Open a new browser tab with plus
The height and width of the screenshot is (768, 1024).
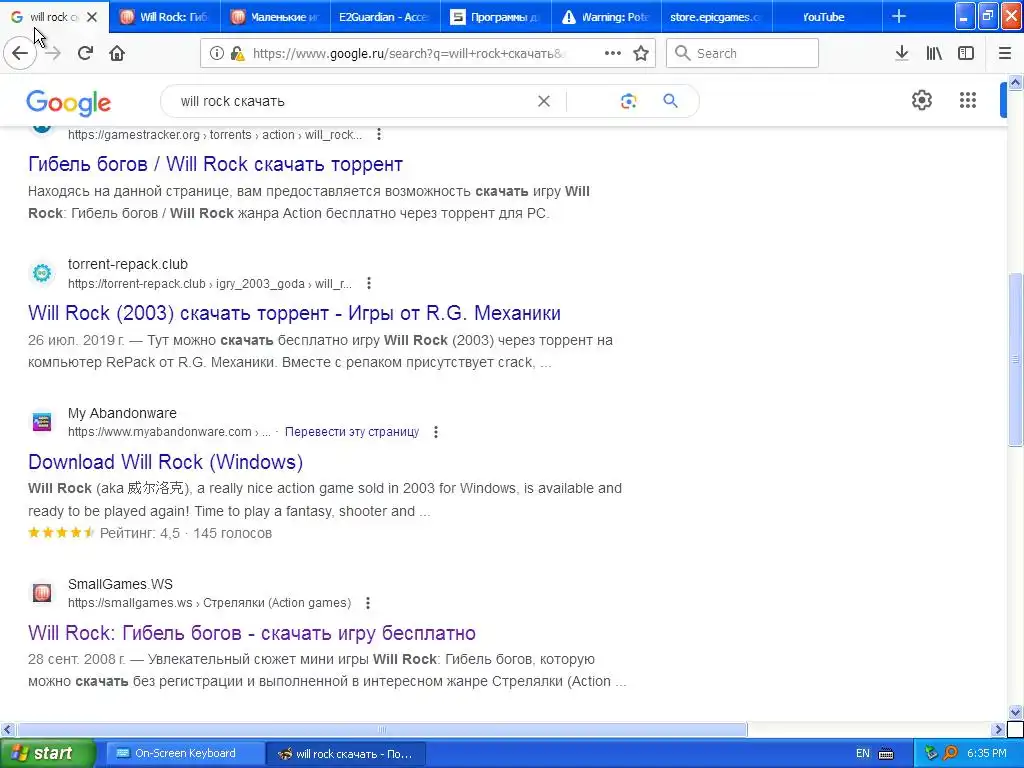pos(899,16)
